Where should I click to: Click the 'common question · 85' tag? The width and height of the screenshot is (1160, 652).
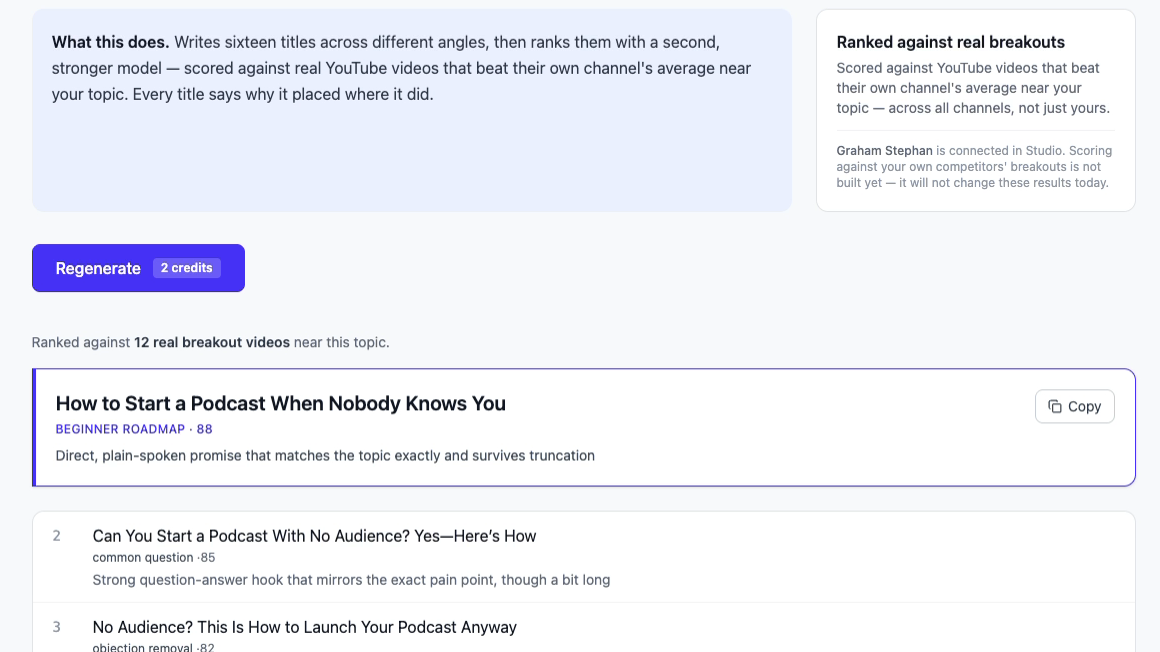(x=154, y=557)
